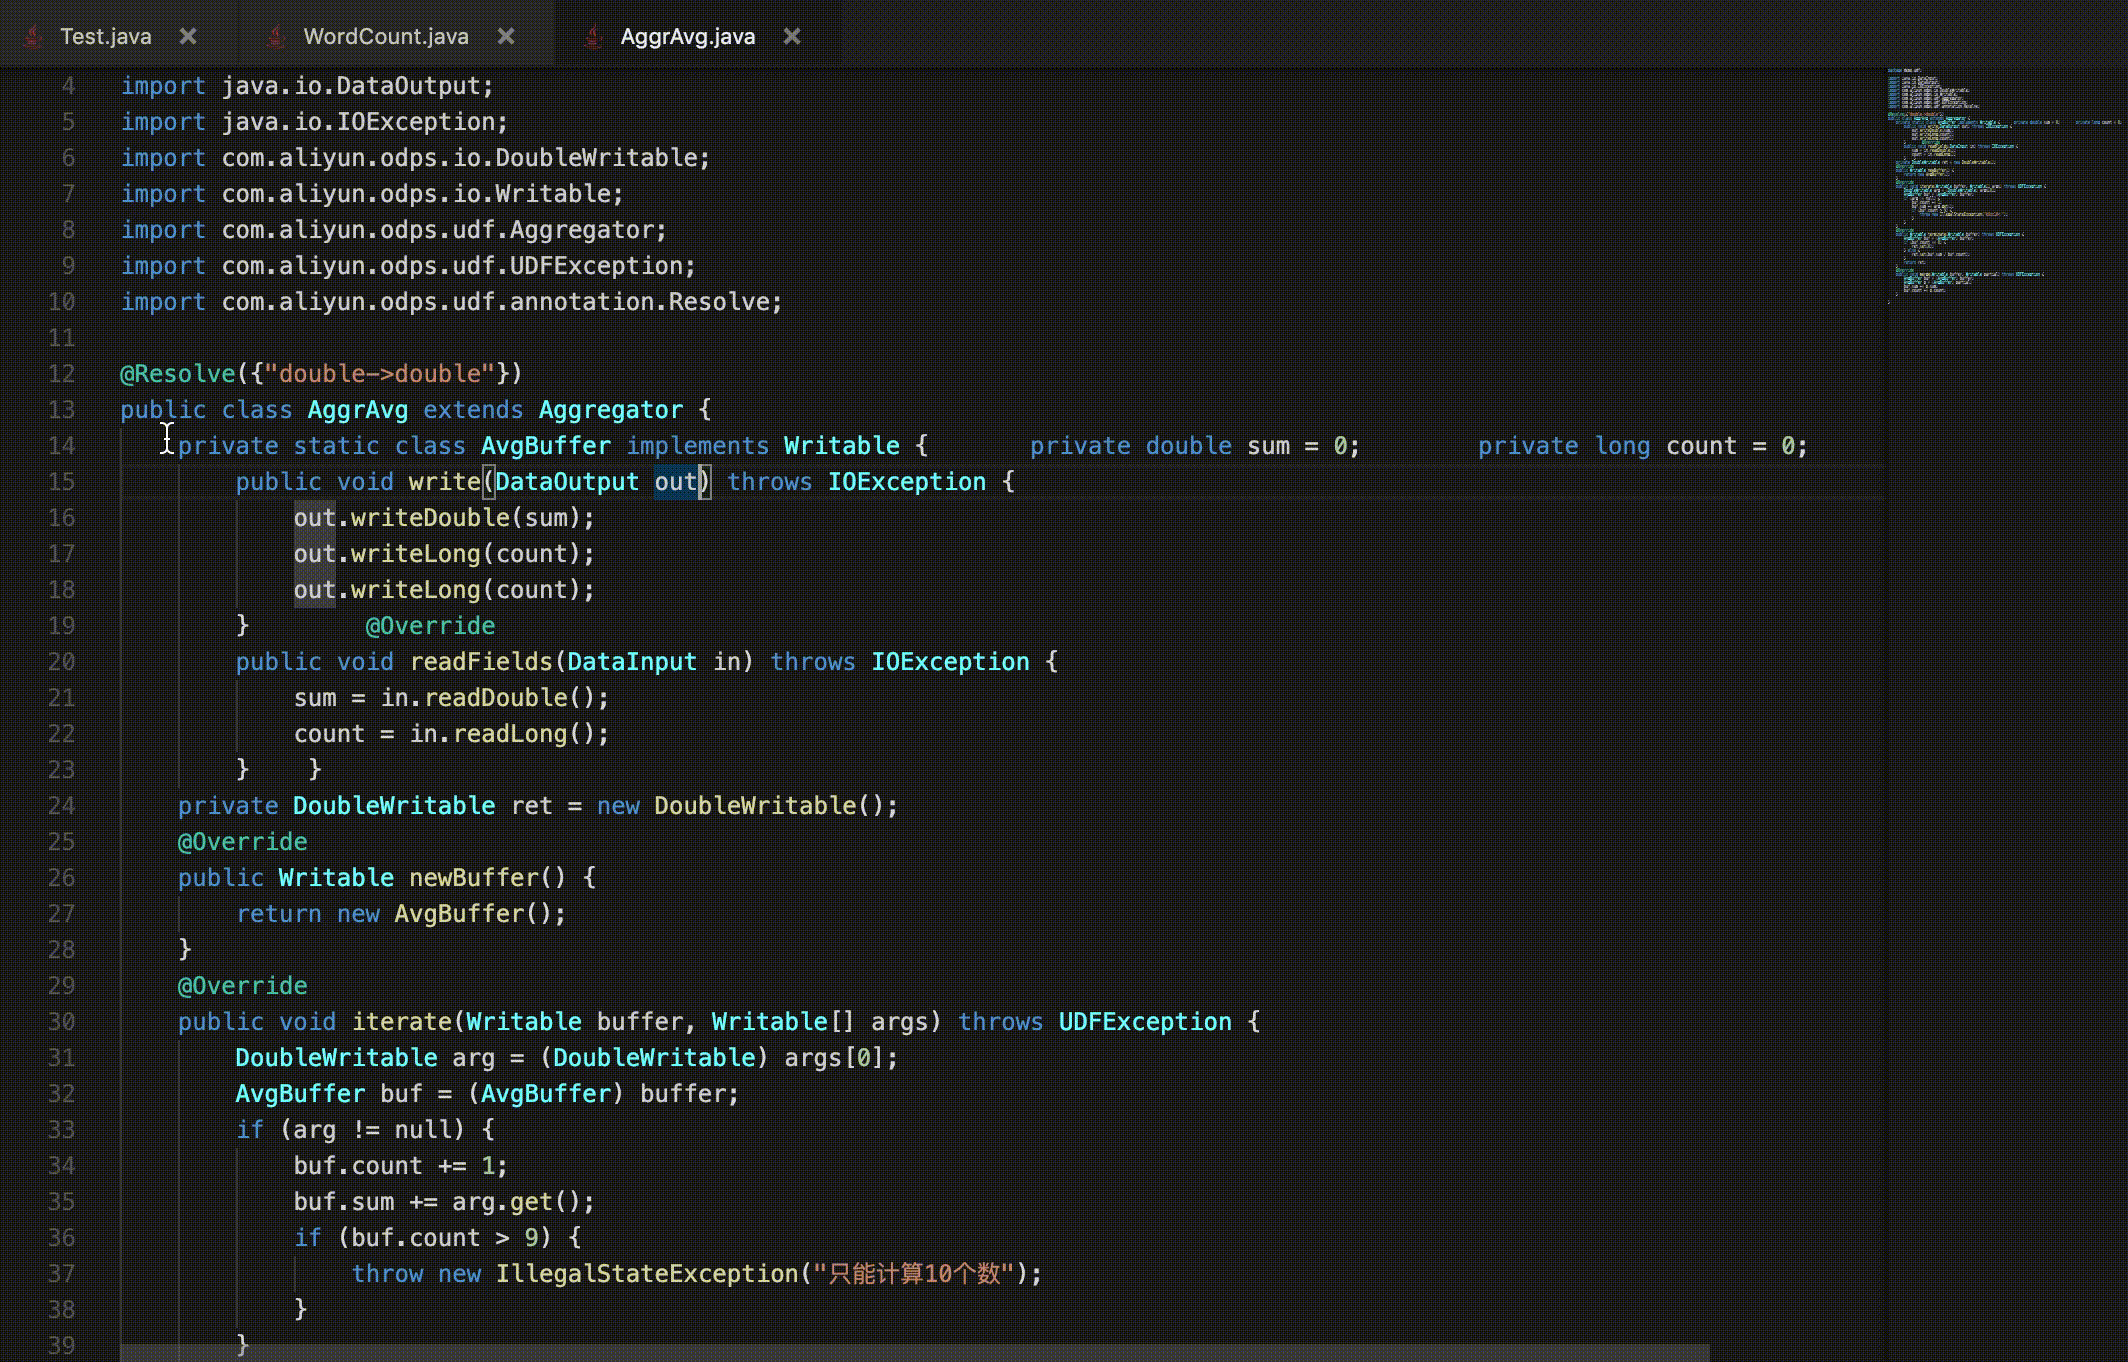Click line number 13 in the gutter
This screenshot has height=1362, width=2128.
pos(61,410)
